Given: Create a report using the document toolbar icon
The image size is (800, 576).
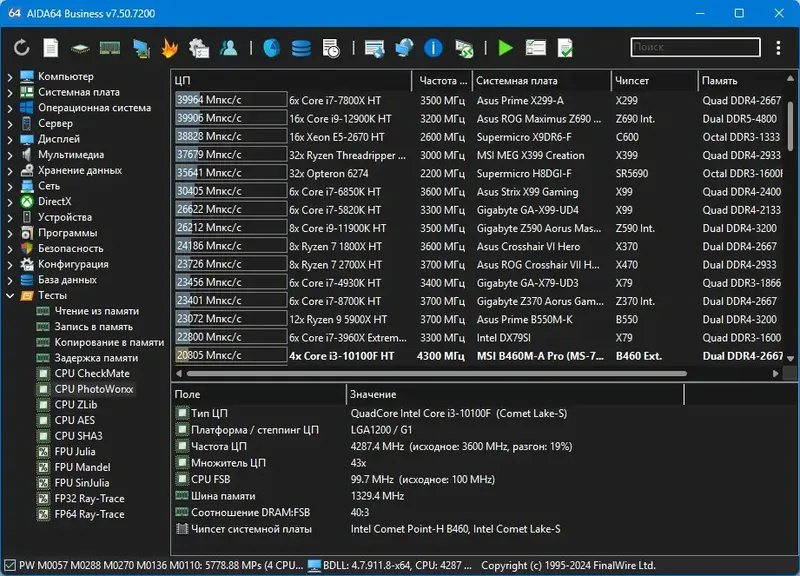Looking at the screenshot, I should coord(49,47).
